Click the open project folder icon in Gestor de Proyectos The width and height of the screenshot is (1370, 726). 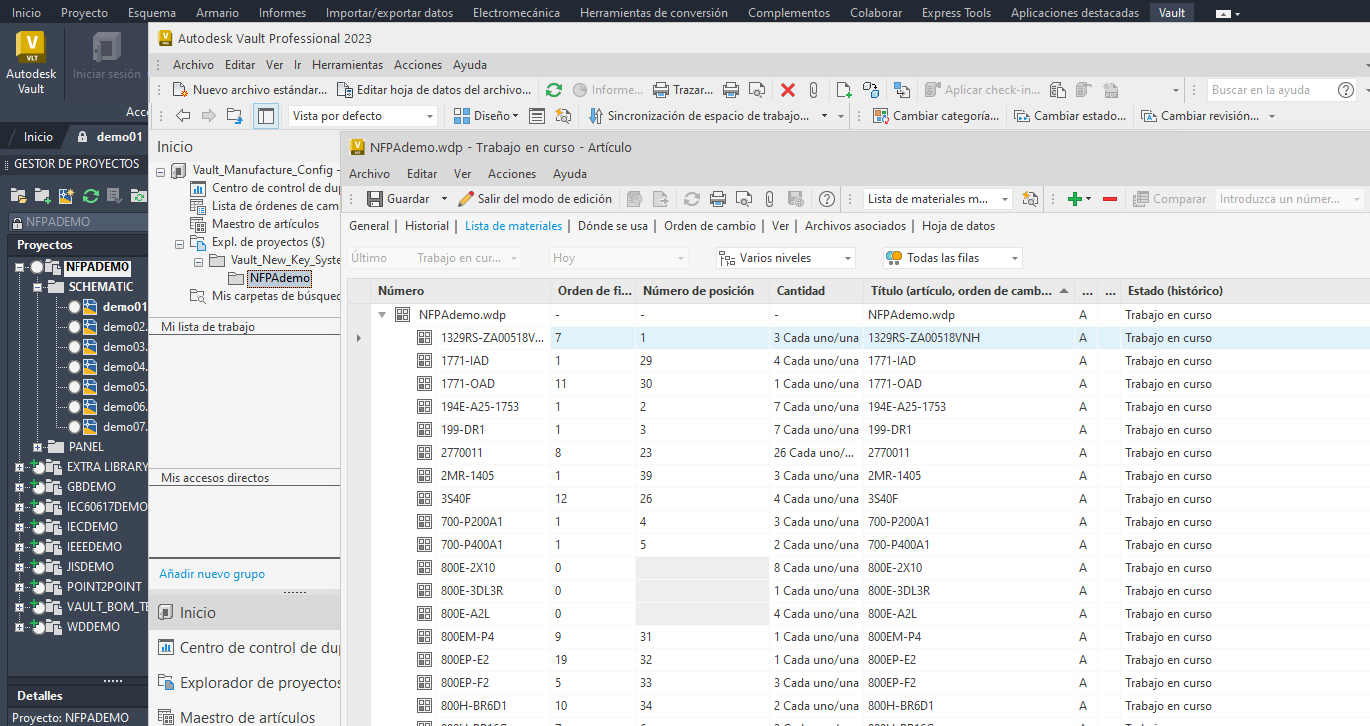pos(18,195)
